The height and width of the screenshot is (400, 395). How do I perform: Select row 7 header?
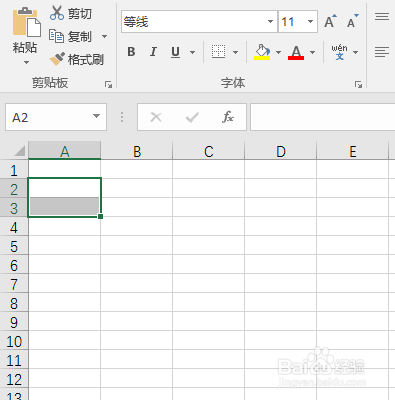(x=14, y=284)
